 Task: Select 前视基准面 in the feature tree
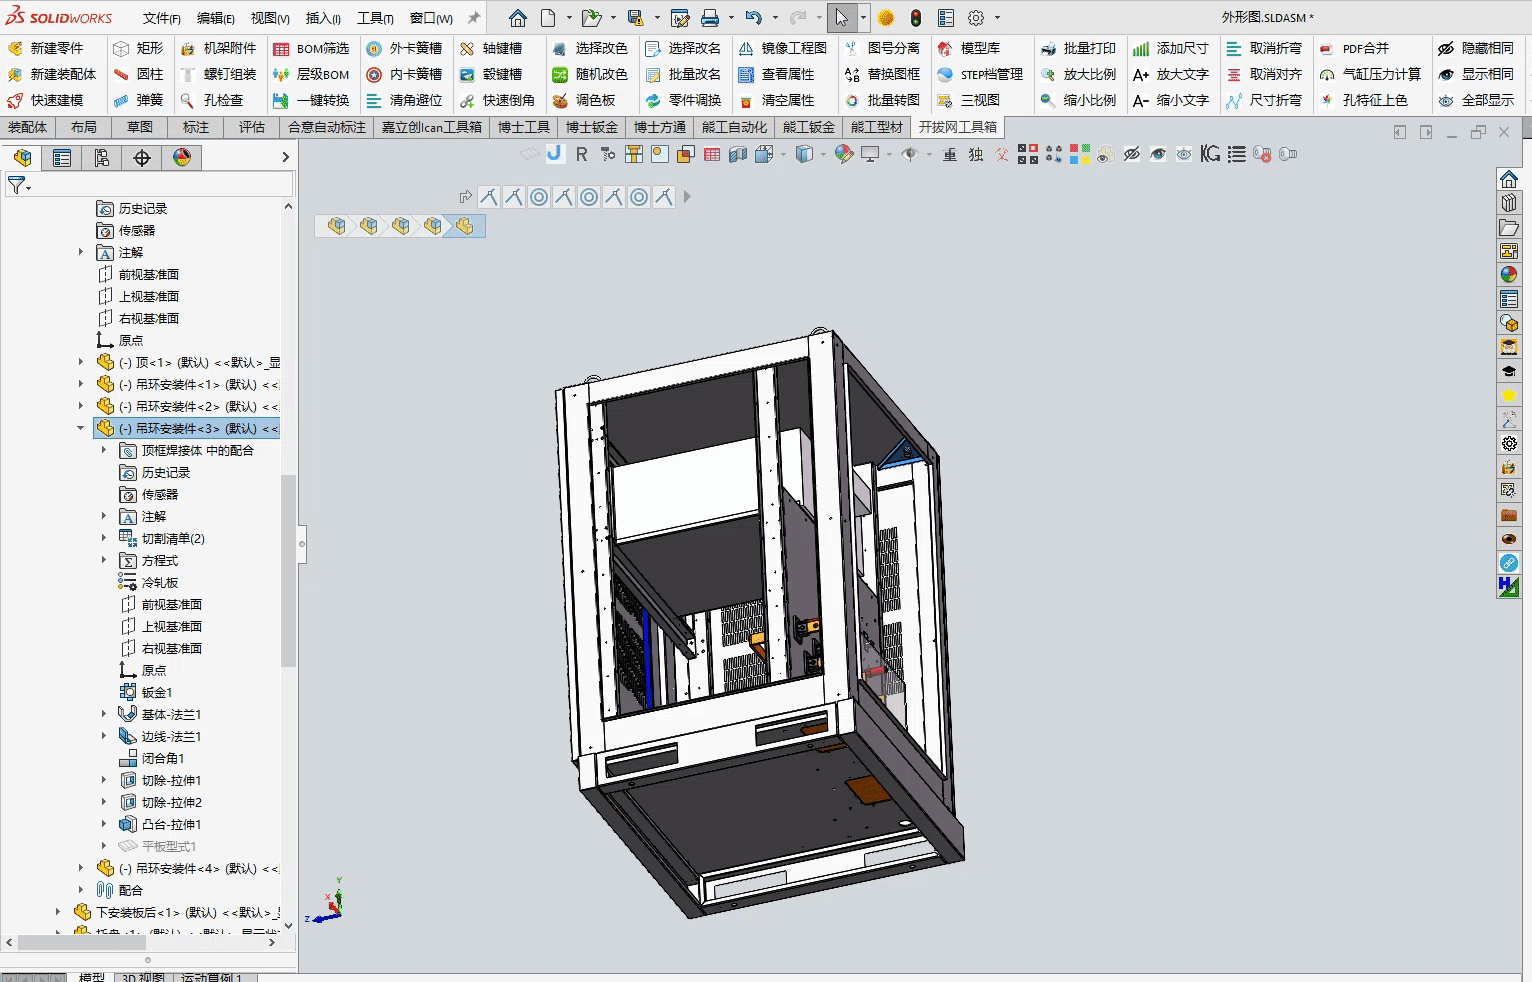148,274
